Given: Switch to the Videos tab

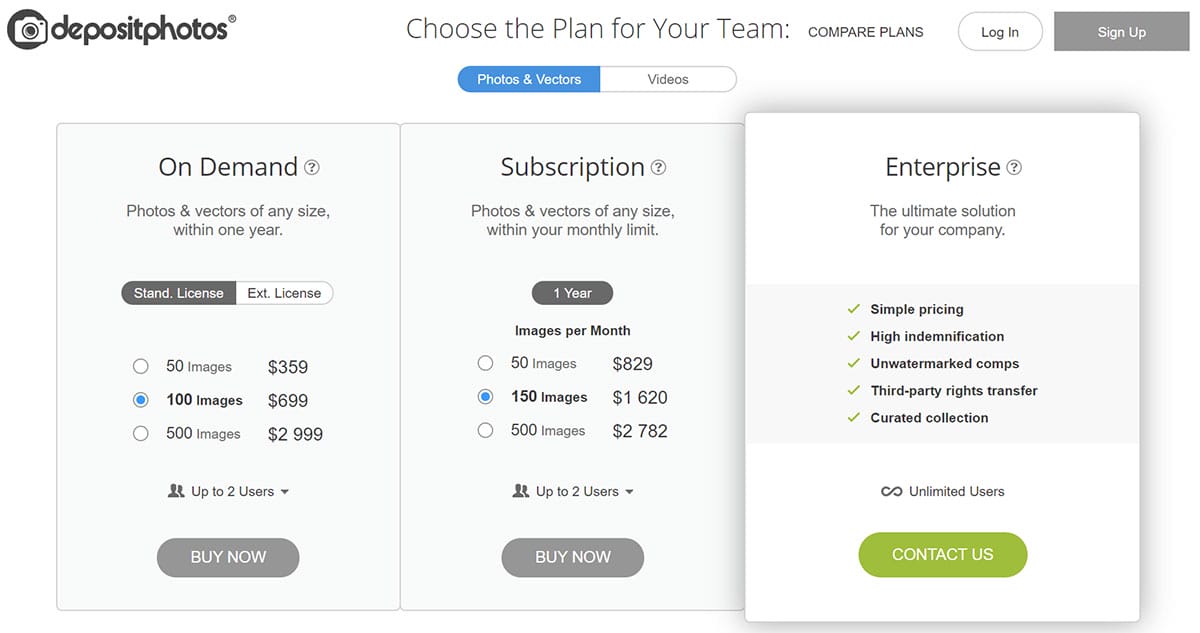Looking at the screenshot, I should [x=667, y=79].
